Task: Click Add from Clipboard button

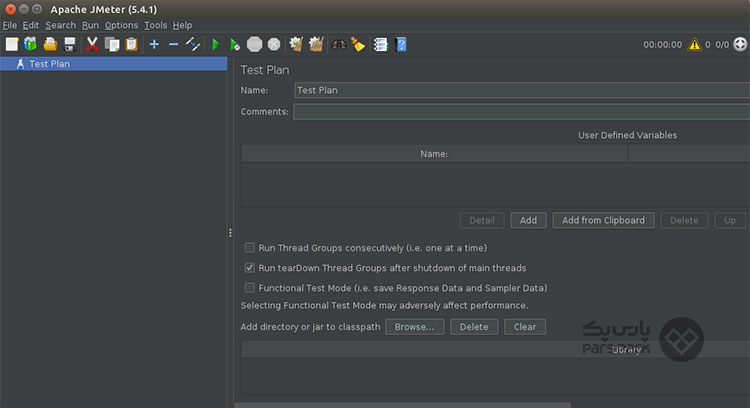Action: pyautogui.click(x=603, y=221)
